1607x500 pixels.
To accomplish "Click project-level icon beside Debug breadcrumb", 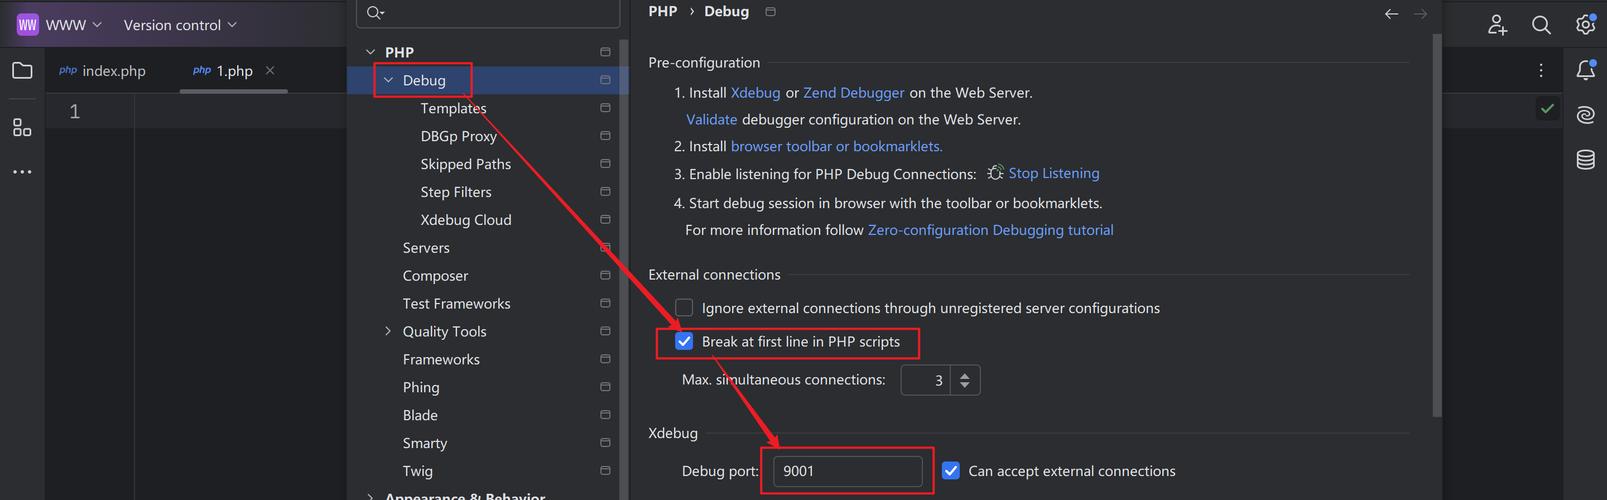I will (x=770, y=12).
